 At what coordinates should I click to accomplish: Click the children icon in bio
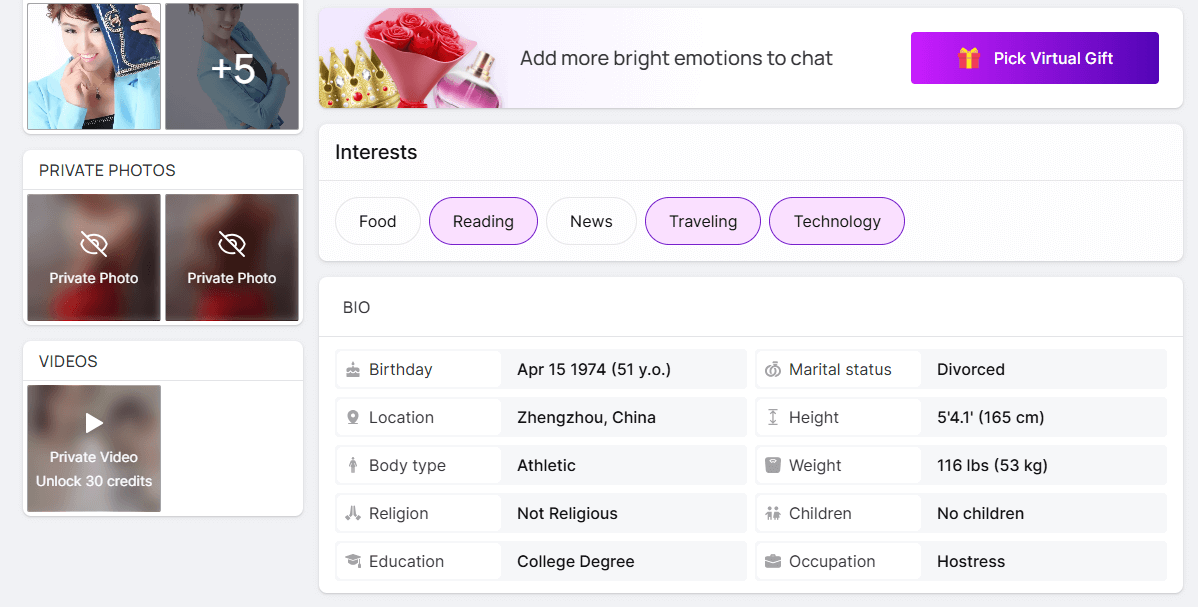click(773, 514)
